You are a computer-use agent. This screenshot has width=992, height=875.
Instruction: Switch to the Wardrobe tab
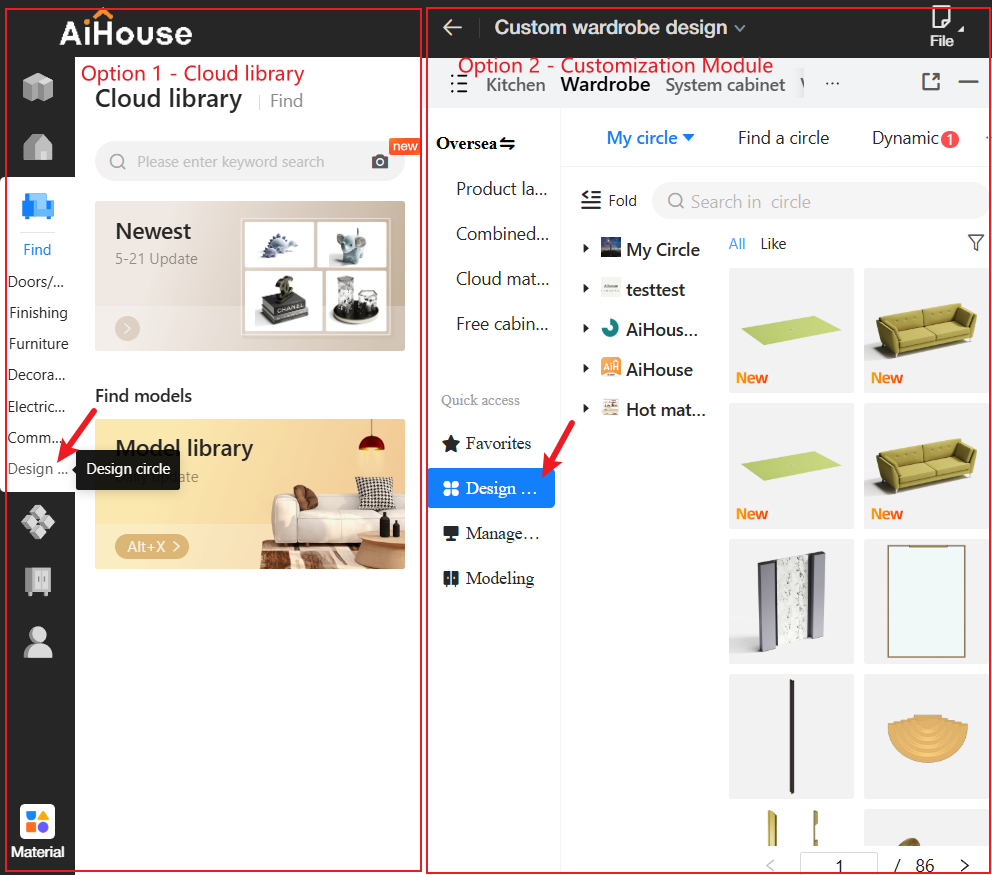coord(605,85)
